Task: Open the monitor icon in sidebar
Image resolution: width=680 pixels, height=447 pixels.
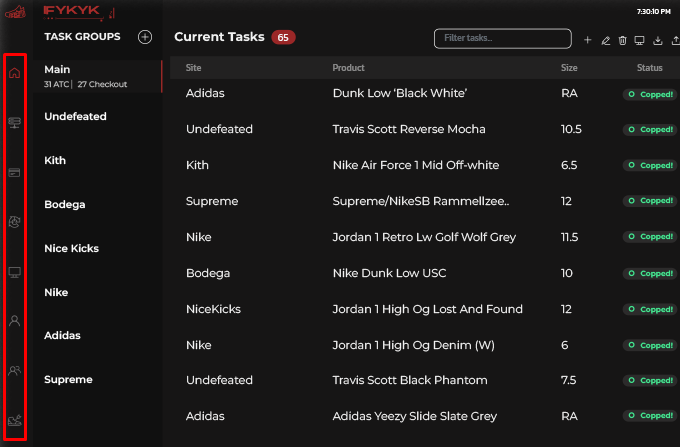Action: point(14,272)
